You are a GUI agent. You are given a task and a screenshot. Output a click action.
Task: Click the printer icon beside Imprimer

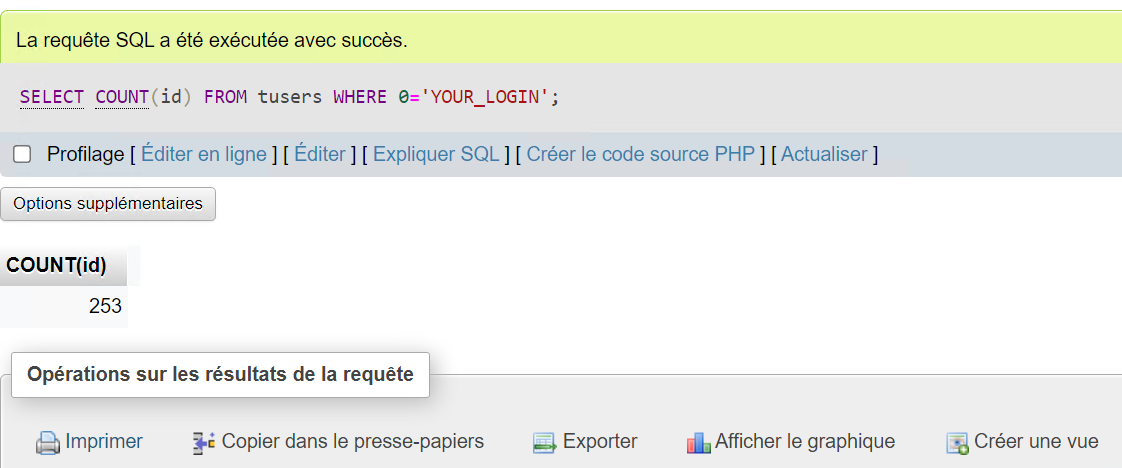coord(48,444)
